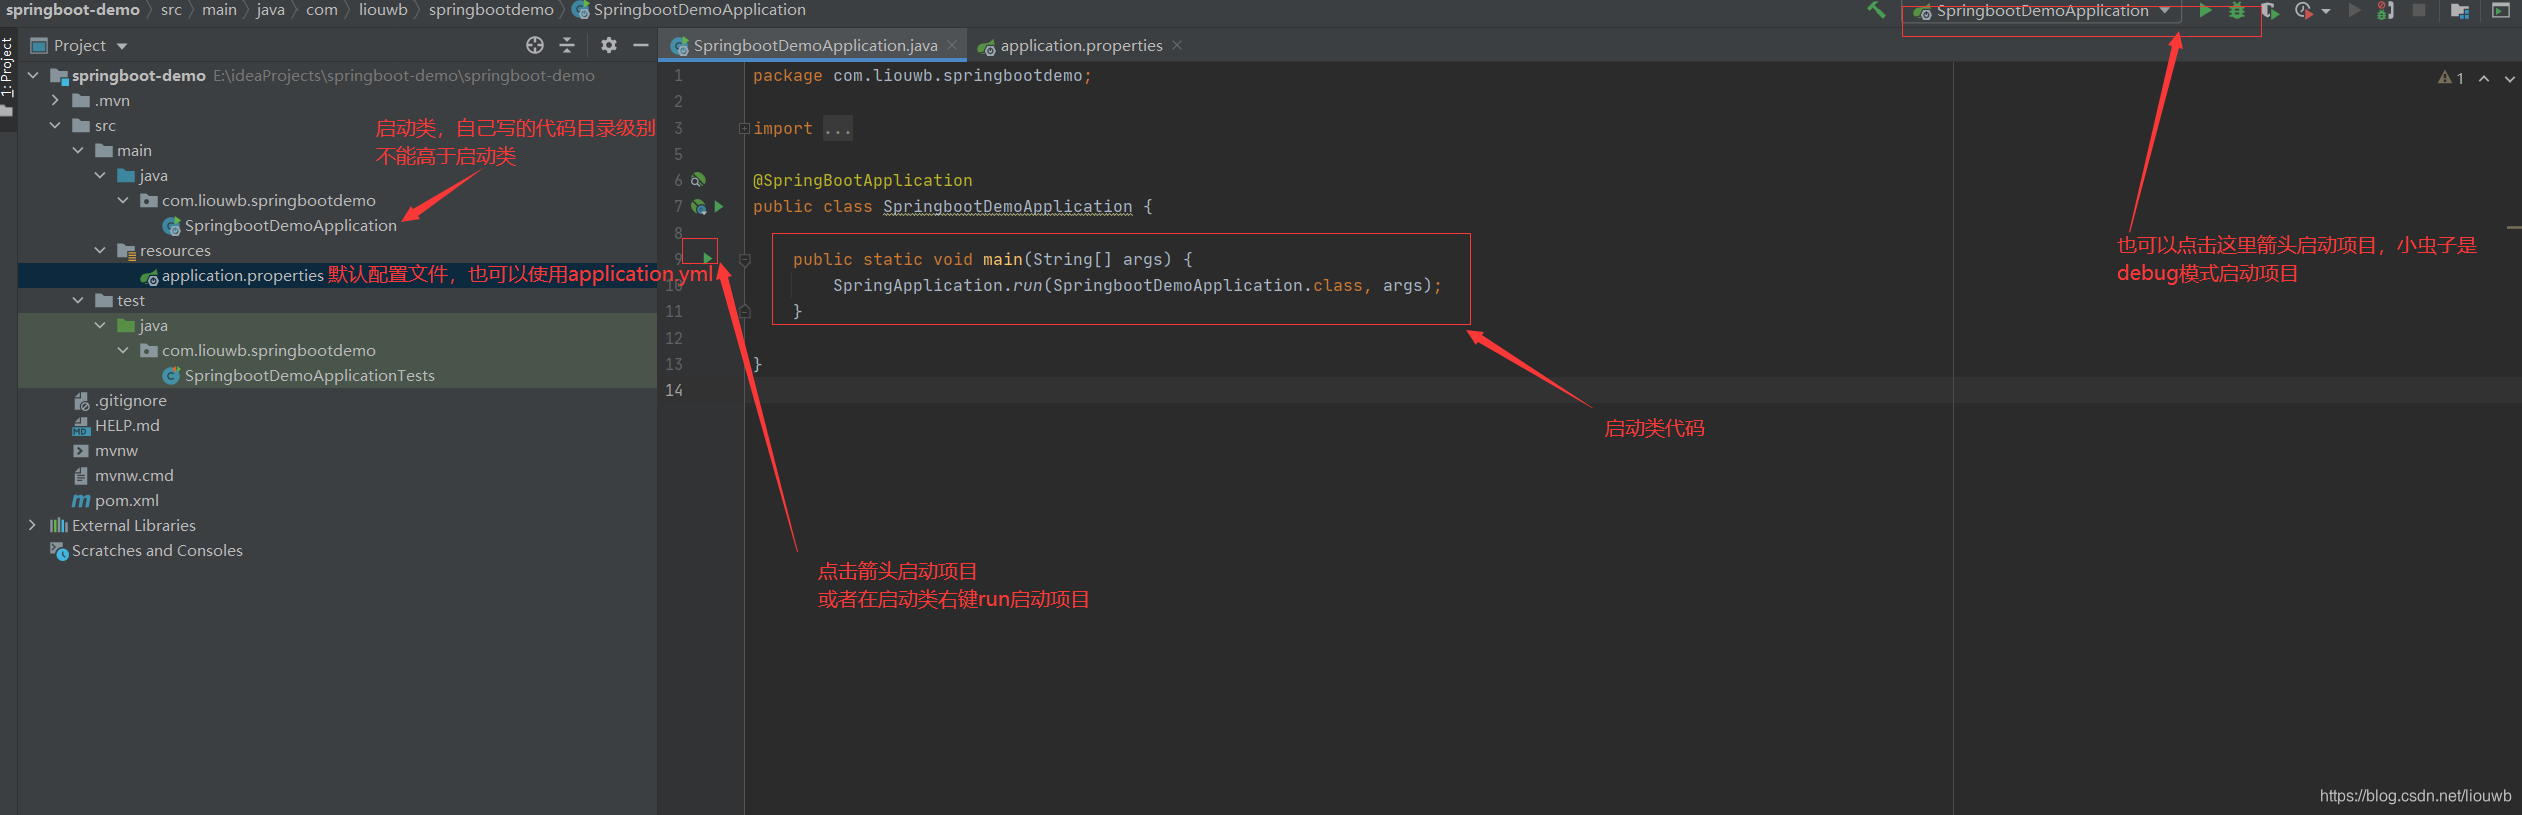The height and width of the screenshot is (815, 2522).
Task: Click the green Run arrow in the toolbar
Action: pyautogui.click(x=2205, y=11)
